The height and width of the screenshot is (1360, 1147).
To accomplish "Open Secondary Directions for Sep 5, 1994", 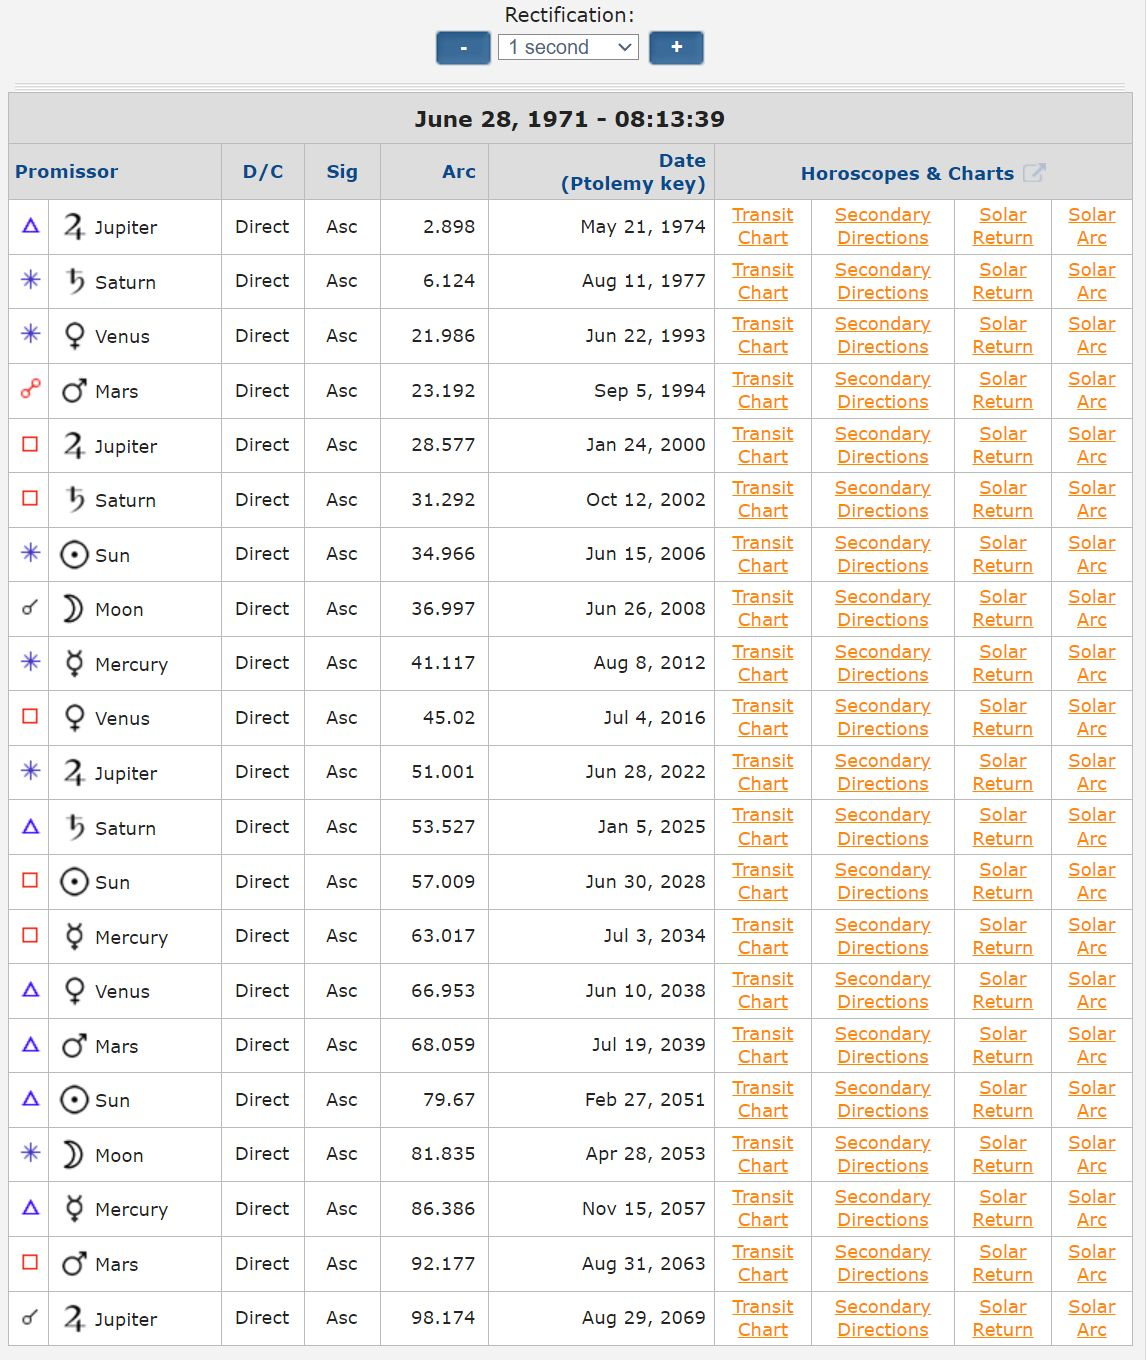I will coord(882,391).
